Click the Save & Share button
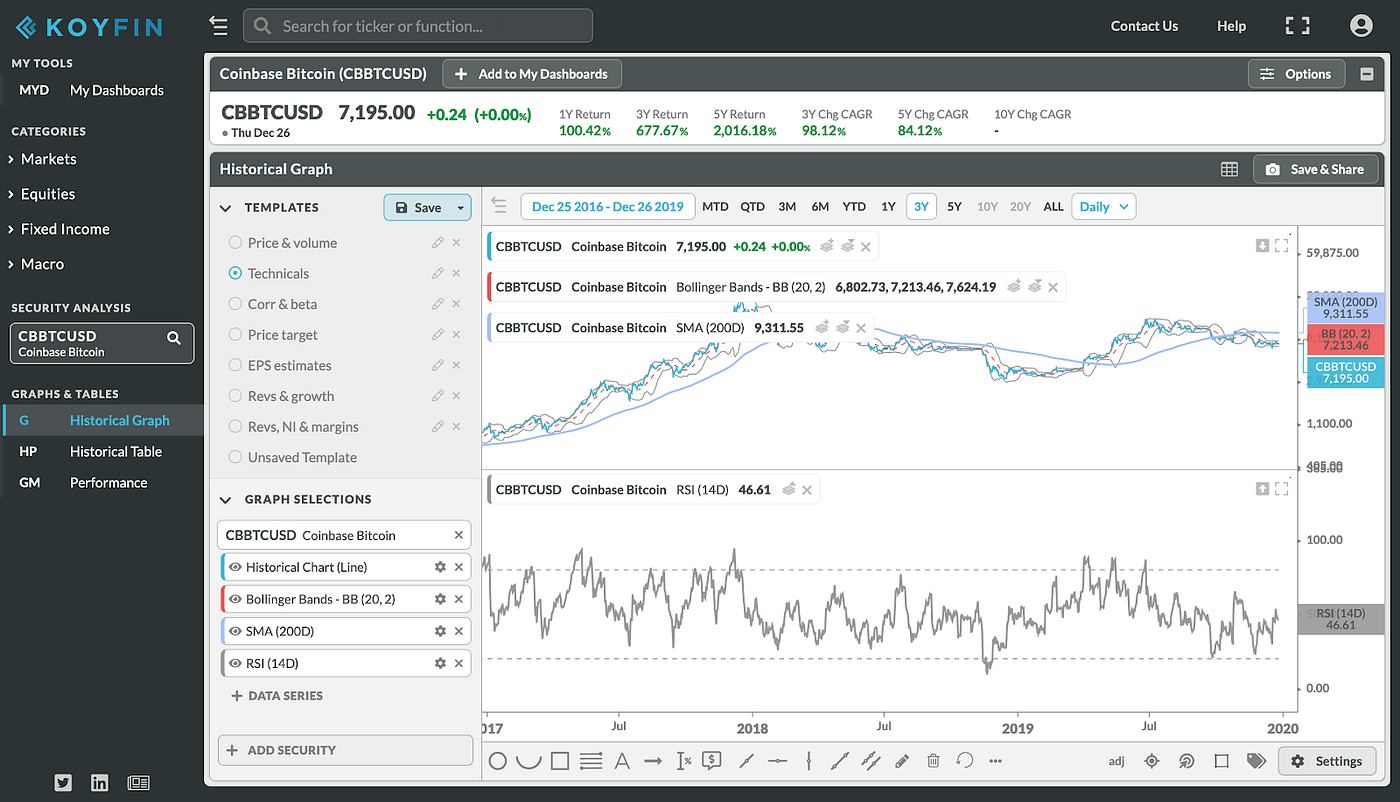Screen dimensions: 1400x802 point(1316,169)
